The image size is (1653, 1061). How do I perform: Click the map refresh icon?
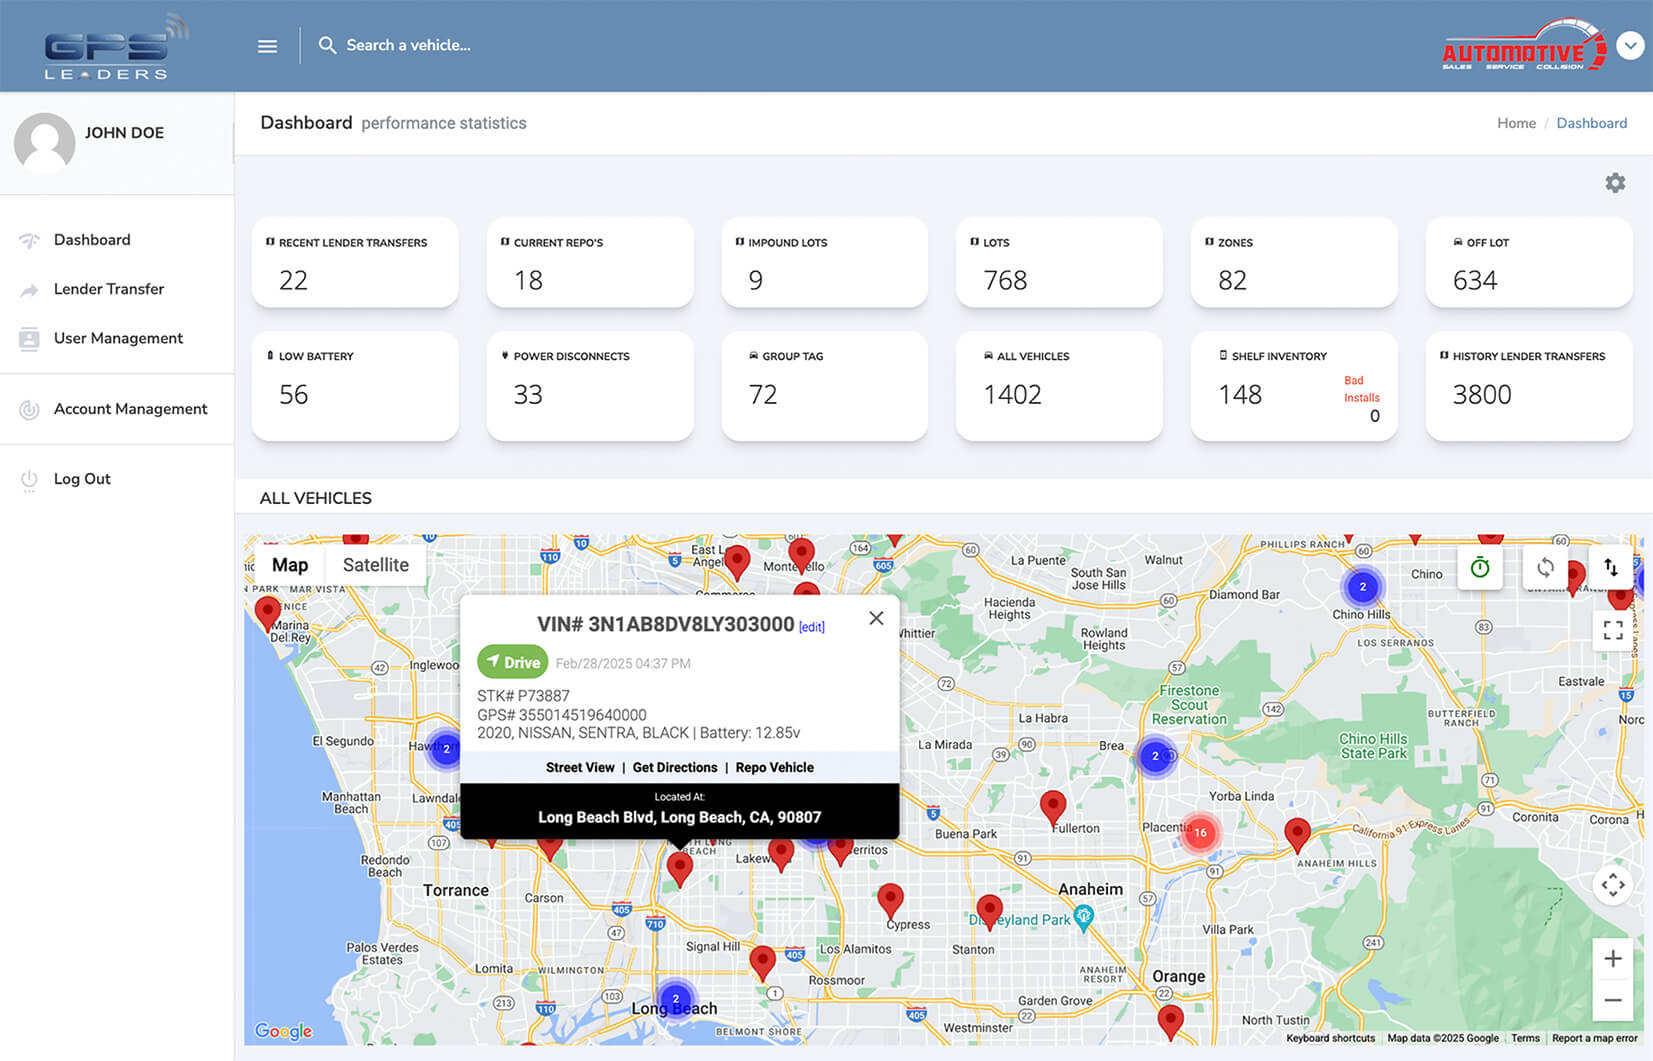pyautogui.click(x=1545, y=568)
